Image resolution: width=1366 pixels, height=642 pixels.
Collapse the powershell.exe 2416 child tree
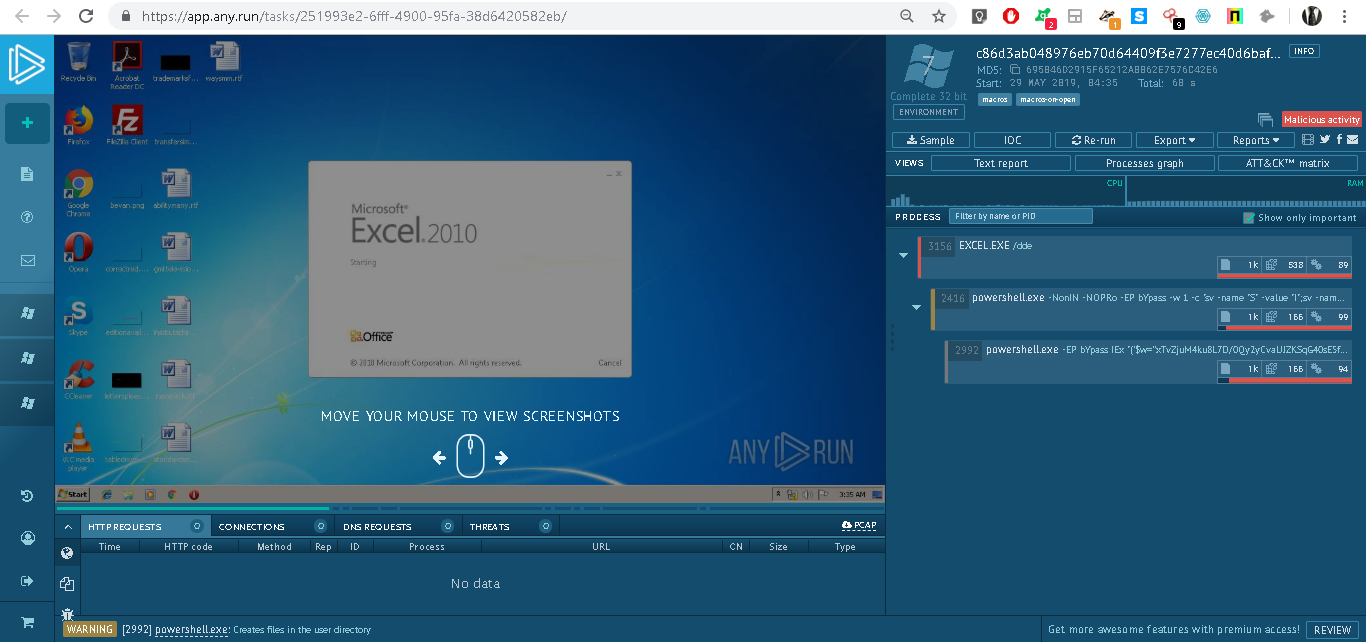coord(916,308)
